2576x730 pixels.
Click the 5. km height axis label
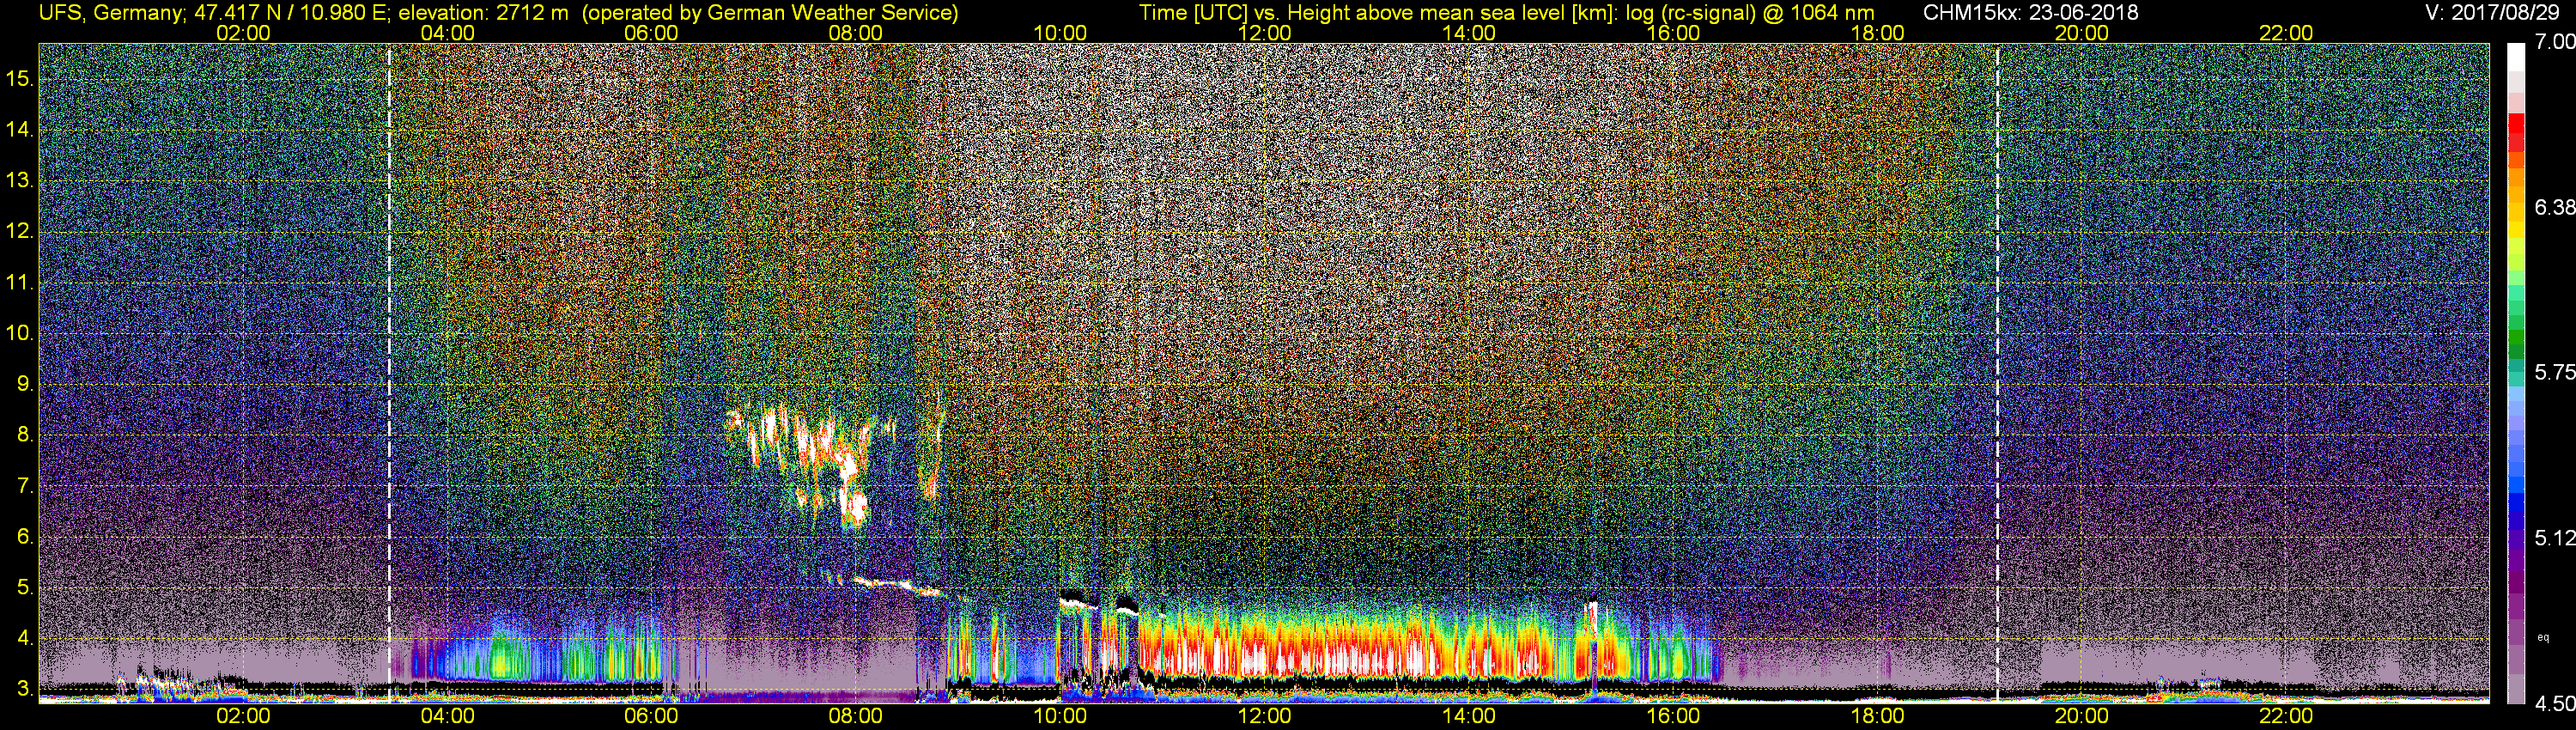click(x=25, y=587)
